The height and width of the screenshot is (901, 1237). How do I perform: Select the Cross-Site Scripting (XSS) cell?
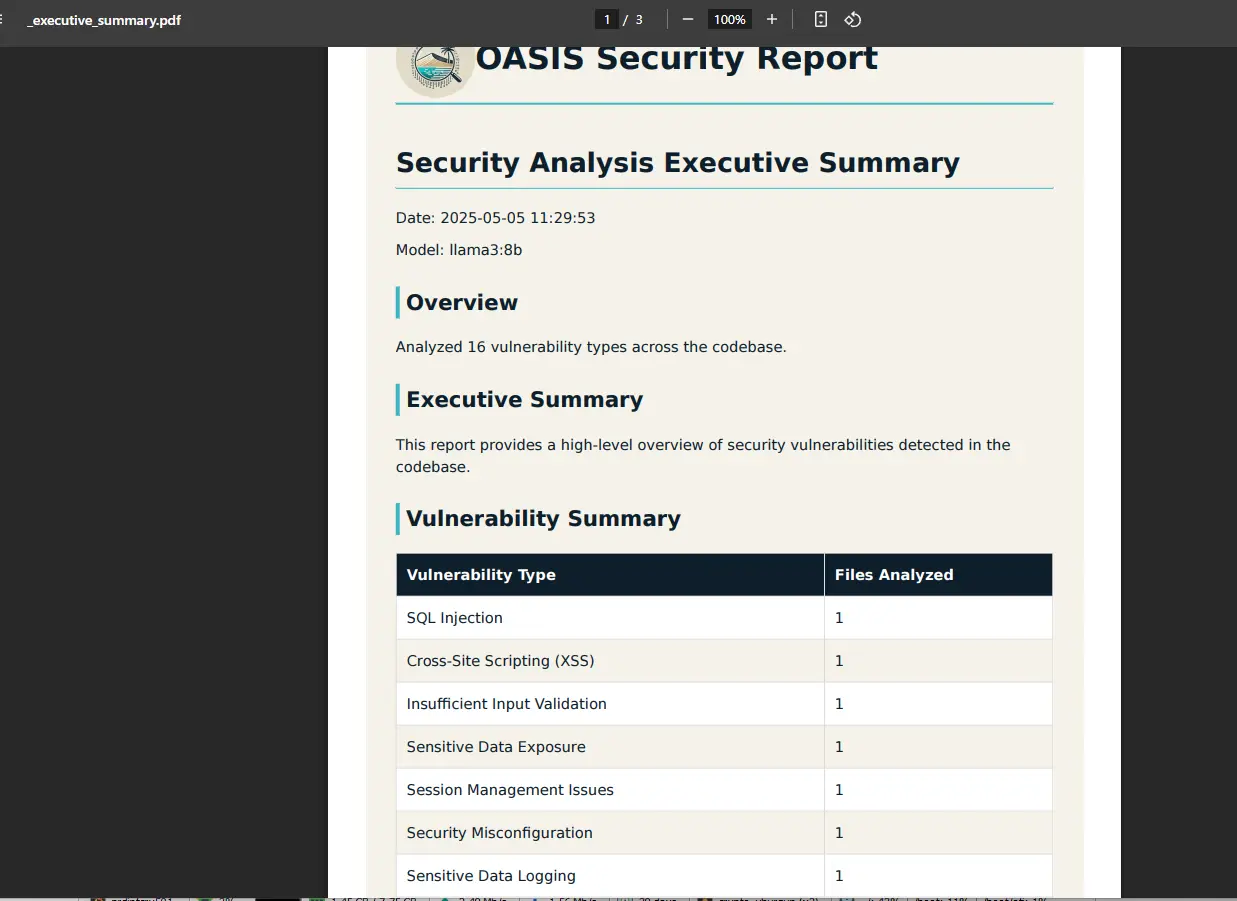coord(610,661)
